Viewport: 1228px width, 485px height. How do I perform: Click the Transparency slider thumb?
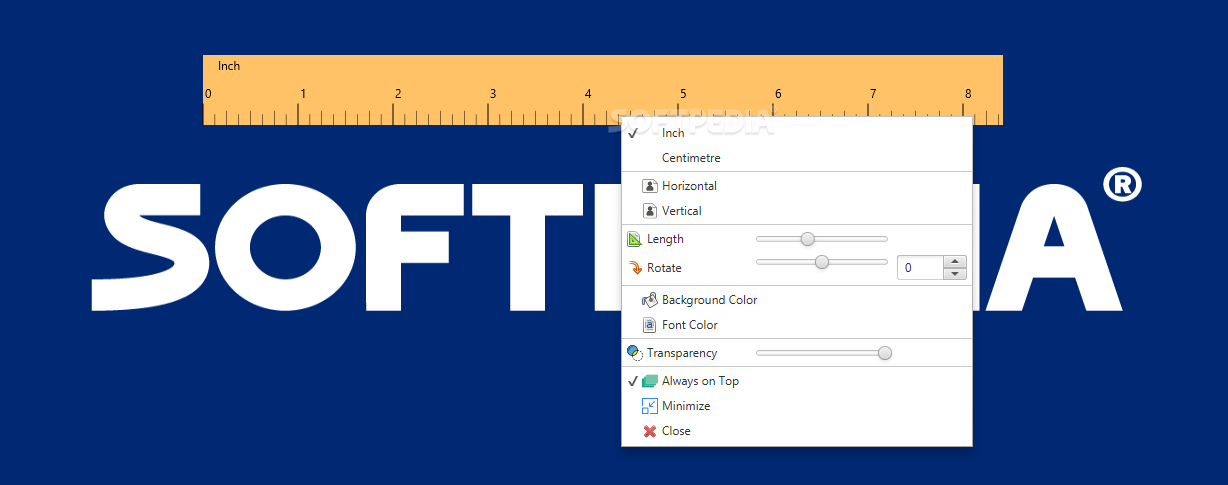(x=884, y=353)
